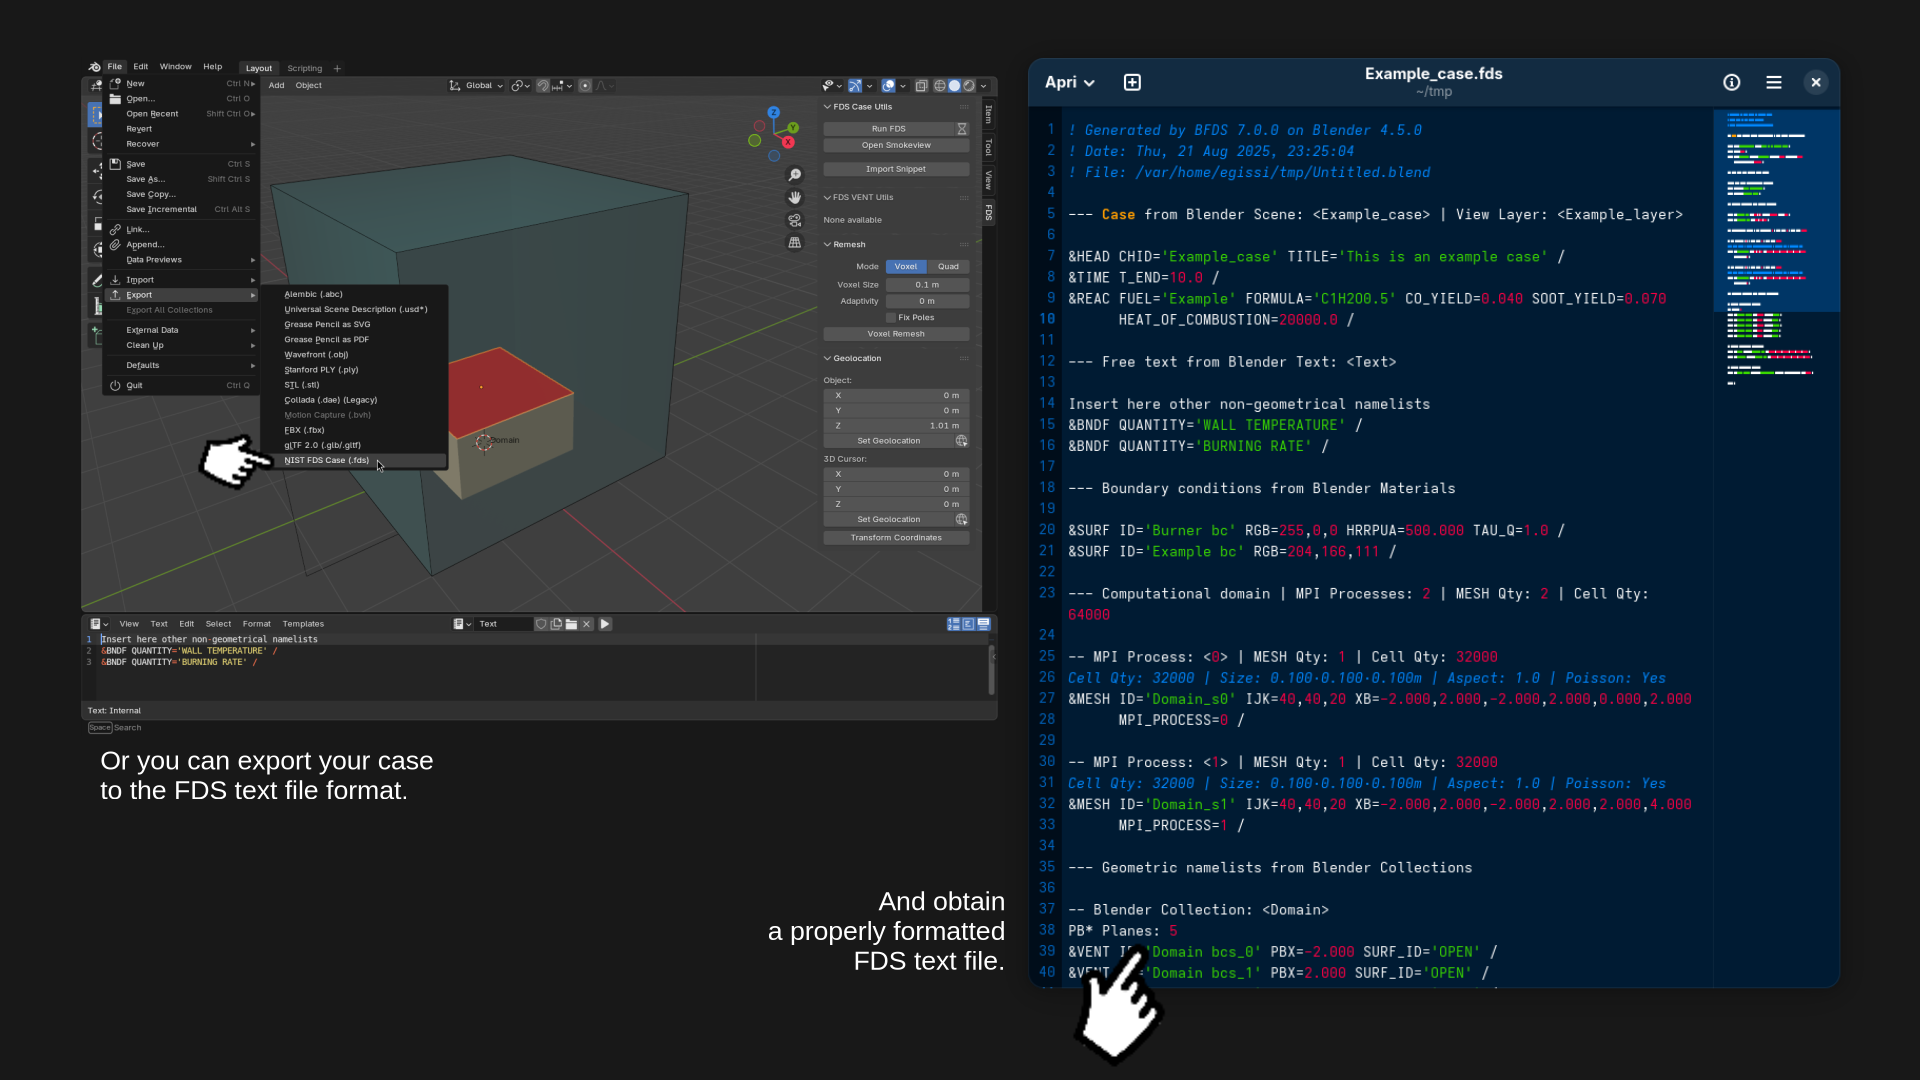Toggle show overlays button
Viewport: 1920px width, 1080px height.
tap(888, 86)
